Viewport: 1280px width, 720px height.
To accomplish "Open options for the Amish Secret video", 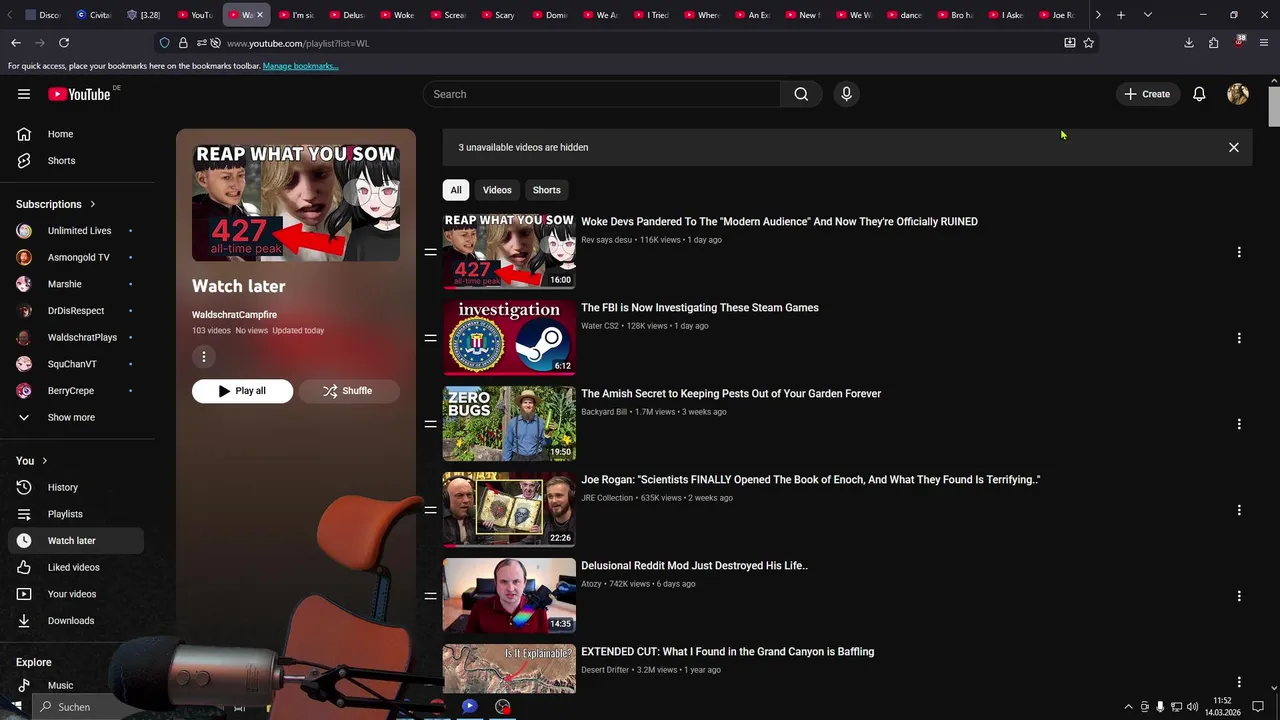I will tap(1239, 424).
